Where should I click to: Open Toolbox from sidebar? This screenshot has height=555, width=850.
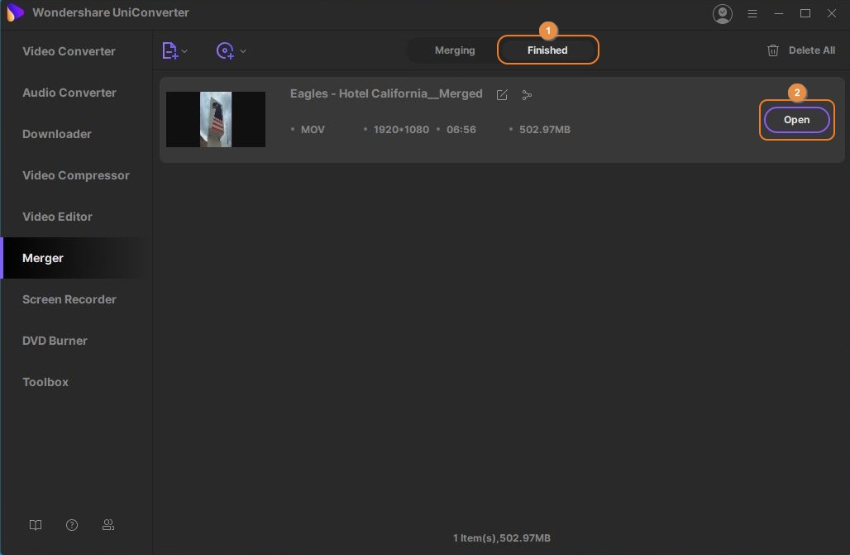point(46,382)
